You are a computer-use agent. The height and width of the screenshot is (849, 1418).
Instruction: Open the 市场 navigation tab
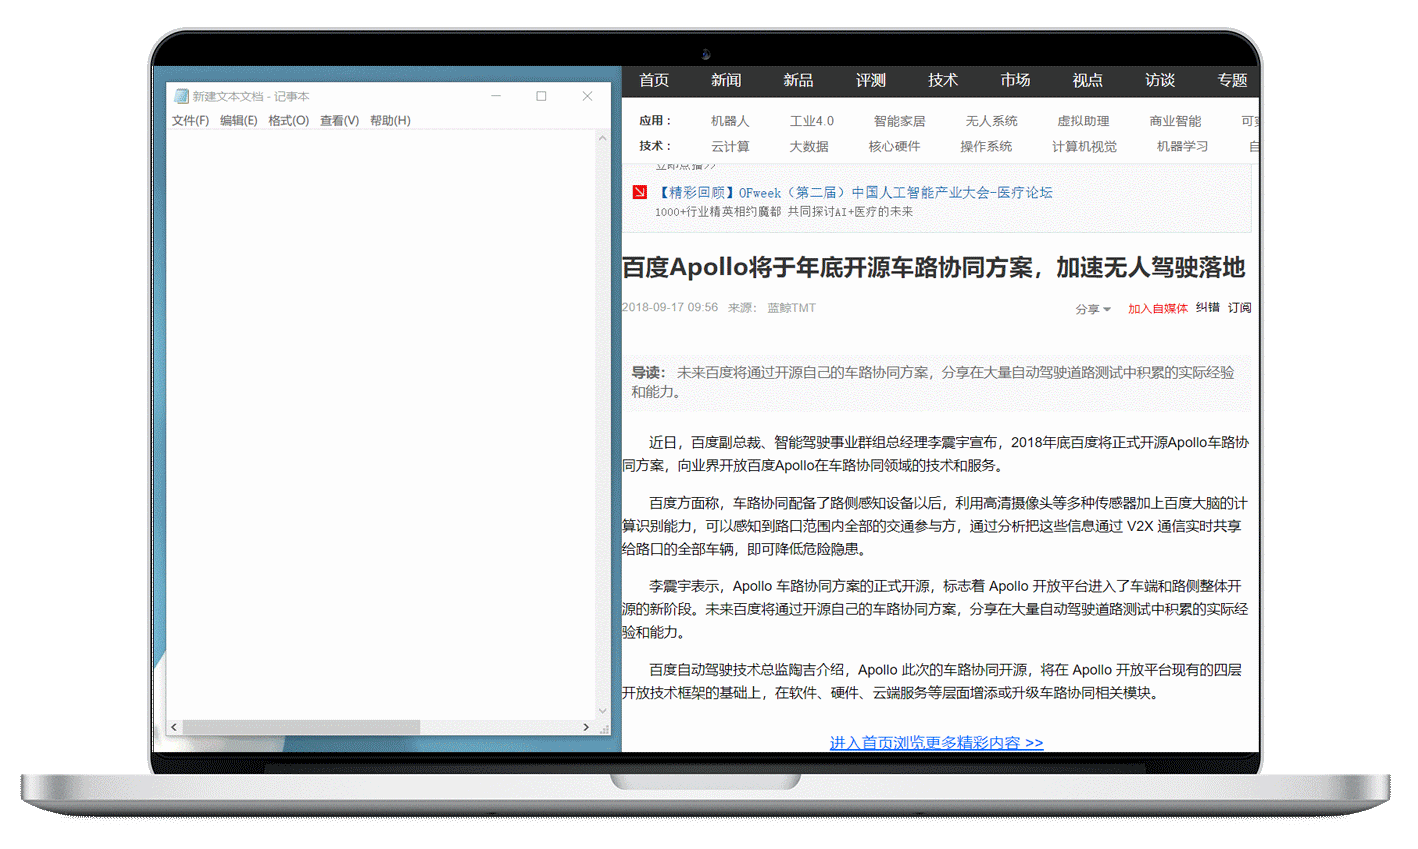[1015, 80]
